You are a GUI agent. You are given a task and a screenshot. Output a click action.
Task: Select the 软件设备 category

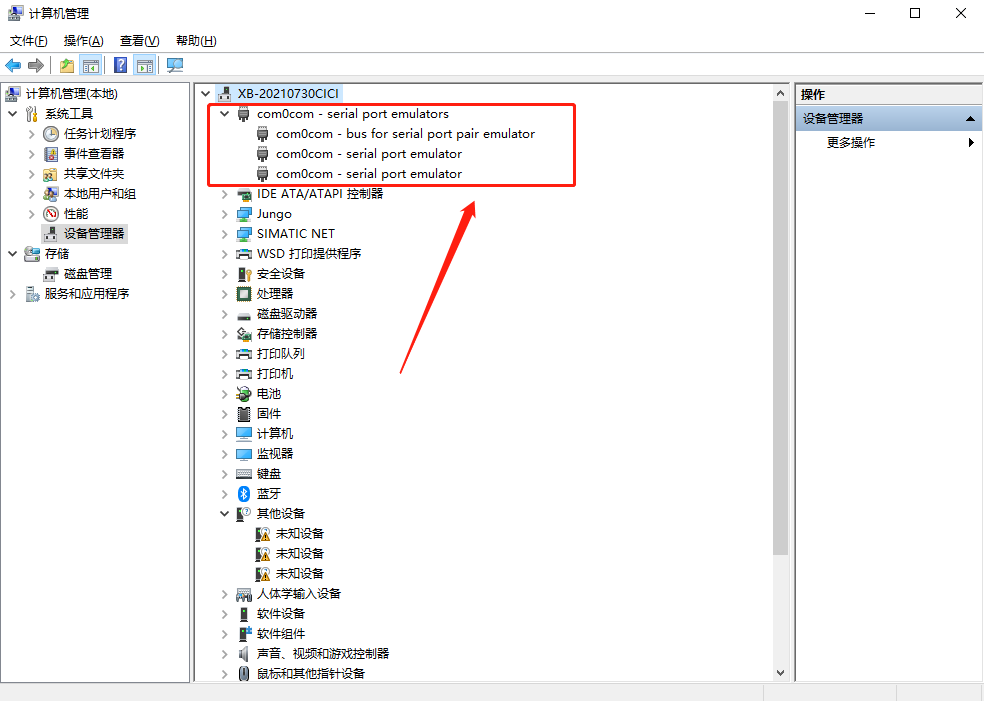281,614
